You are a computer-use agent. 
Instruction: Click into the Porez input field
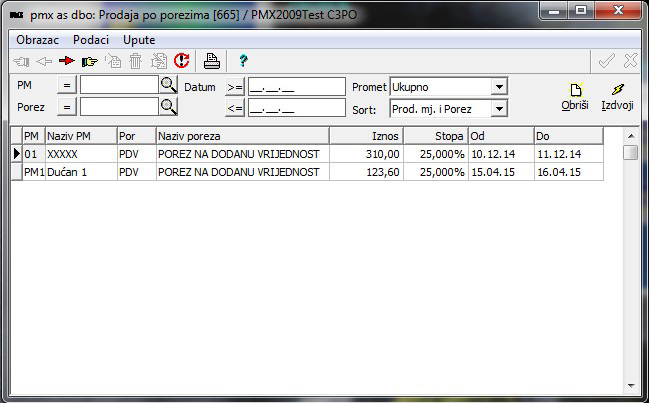(x=119, y=107)
